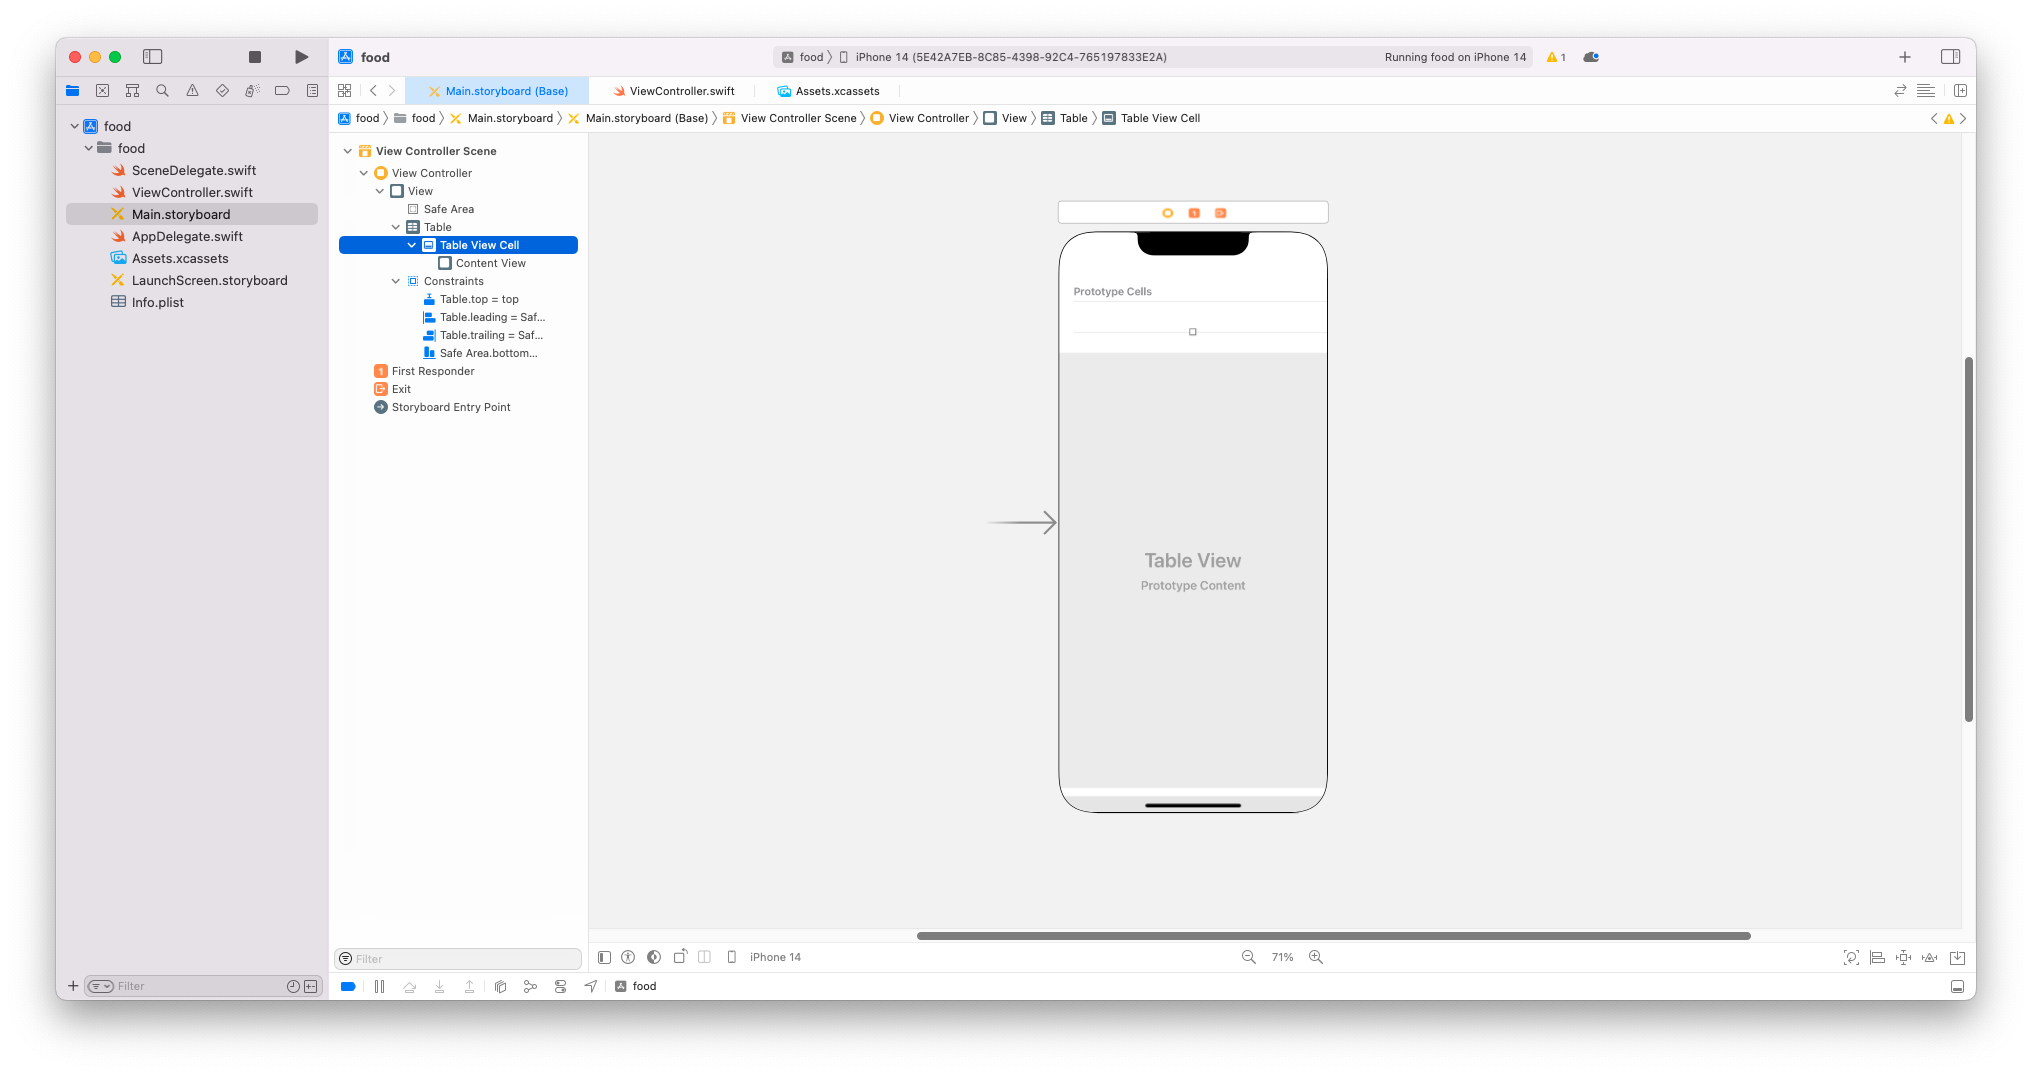Viewport: 2032px width, 1074px height.
Task: Toggle the Navigator sidebar visibility
Action: coord(153,57)
